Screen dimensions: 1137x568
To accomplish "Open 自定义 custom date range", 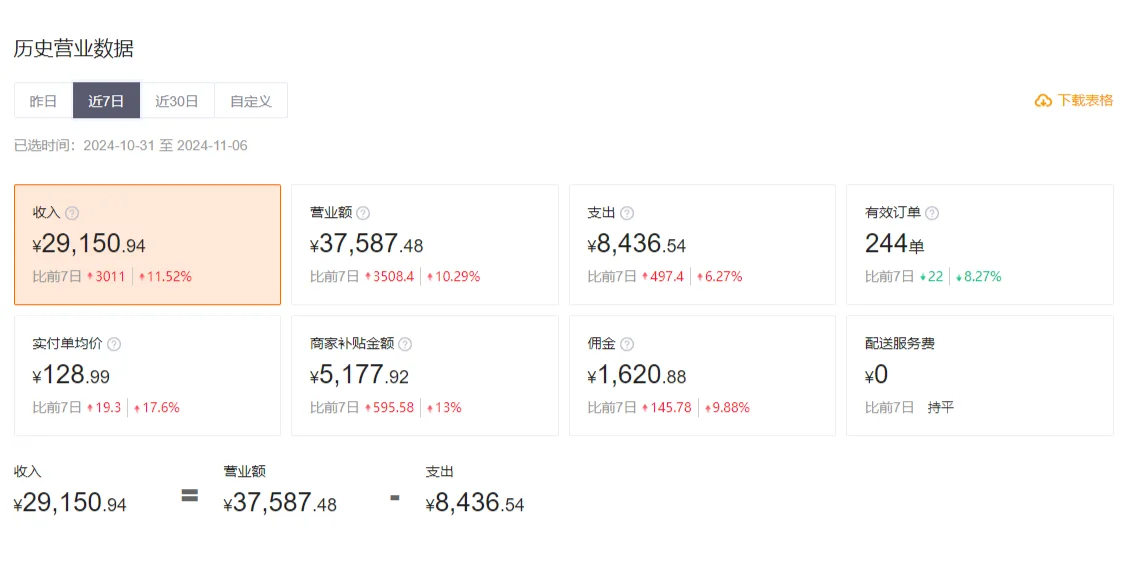I will click(251, 101).
